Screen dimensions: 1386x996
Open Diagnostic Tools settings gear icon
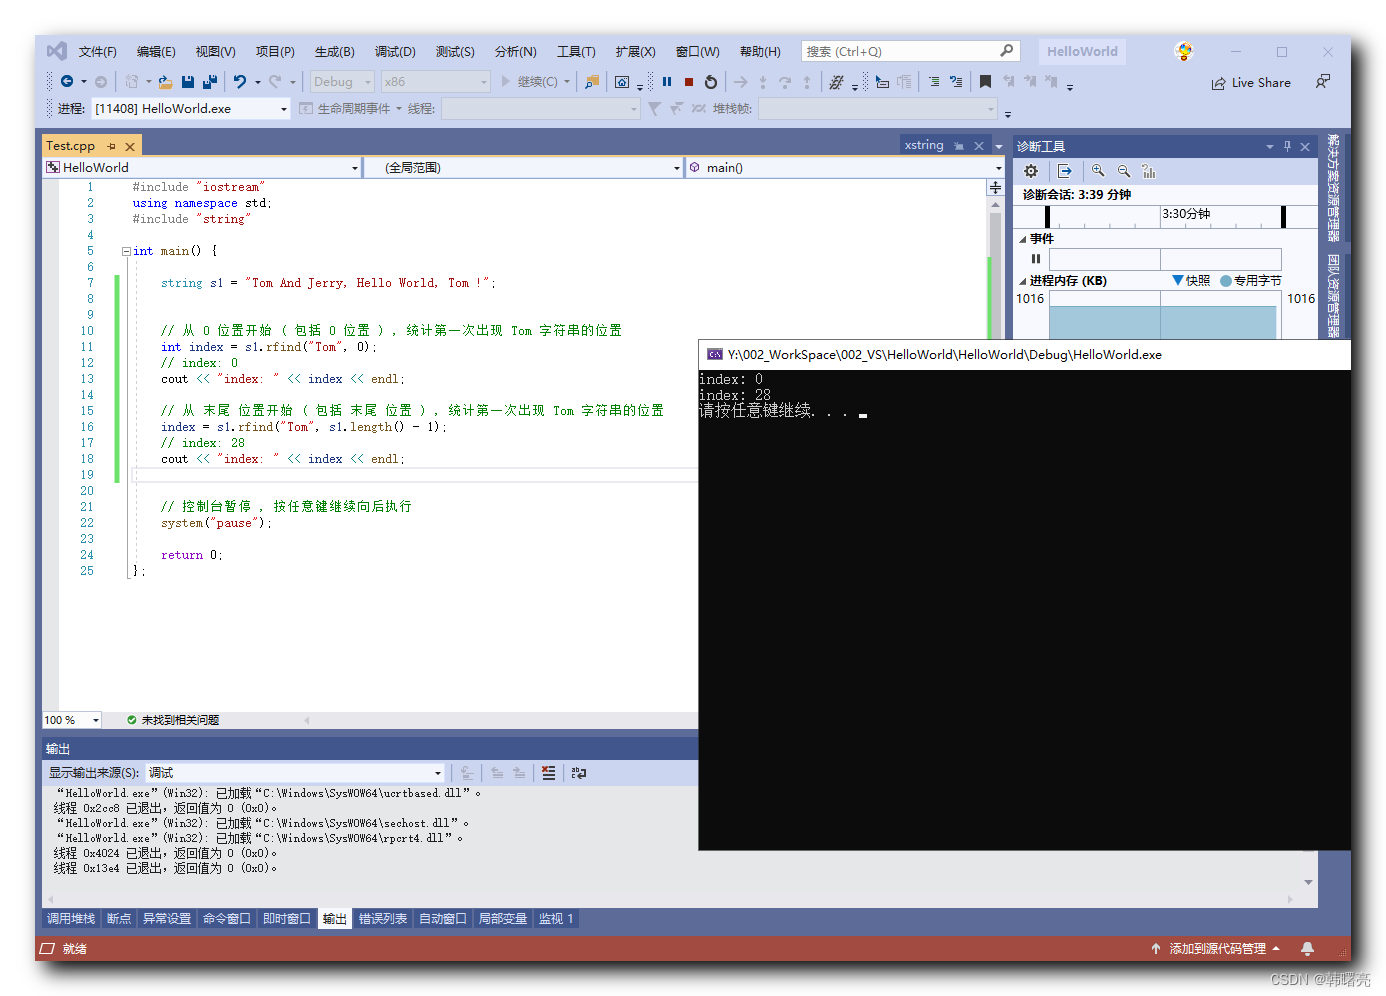pyautogui.click(x=1031, y=171)
